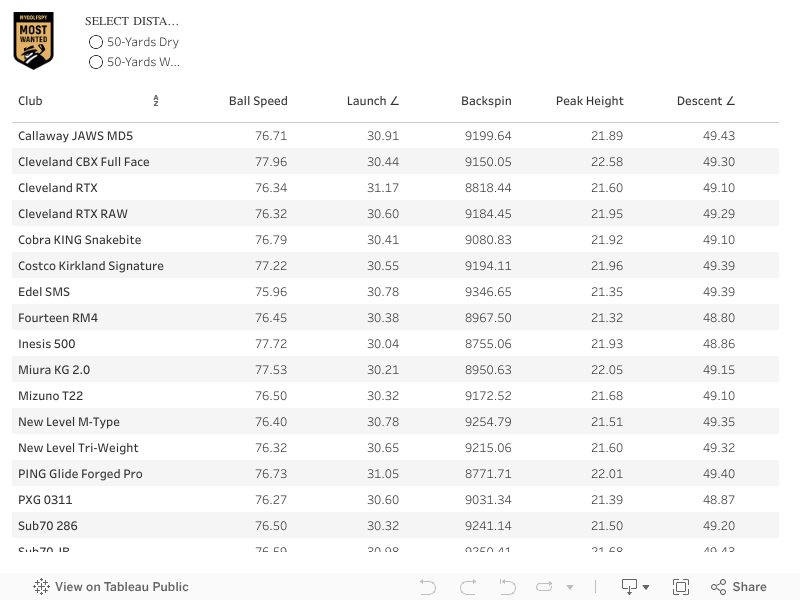Select the Costco Kirkland Signature row label
Screen dimensions: 800x600
pos(91,266)
